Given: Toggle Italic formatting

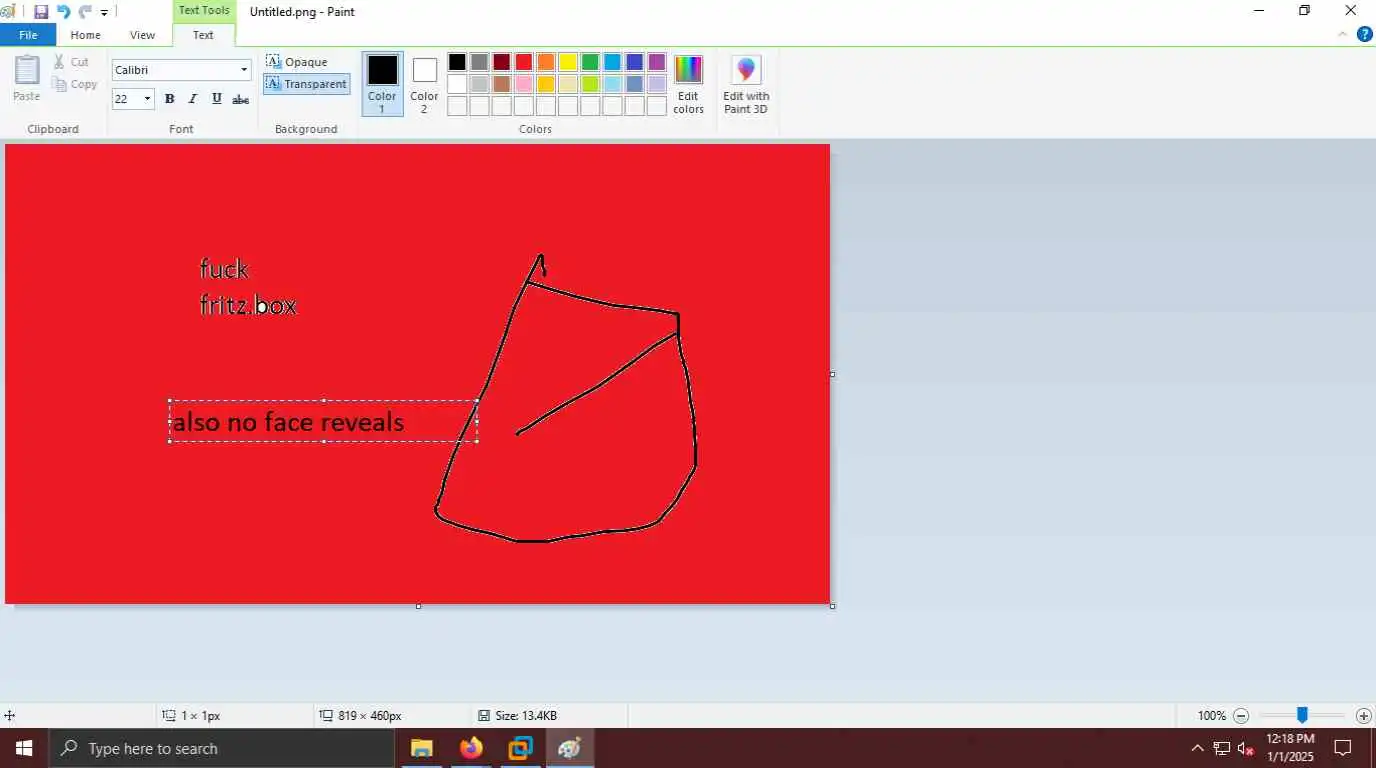Looking at the screenshot, I should (193, 99).
